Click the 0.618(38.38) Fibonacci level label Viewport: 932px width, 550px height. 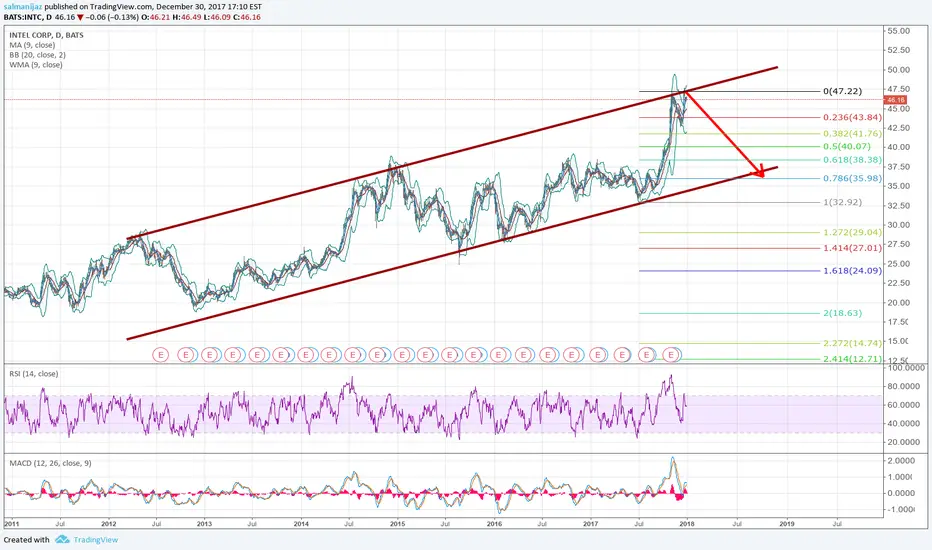coord(852,160)
